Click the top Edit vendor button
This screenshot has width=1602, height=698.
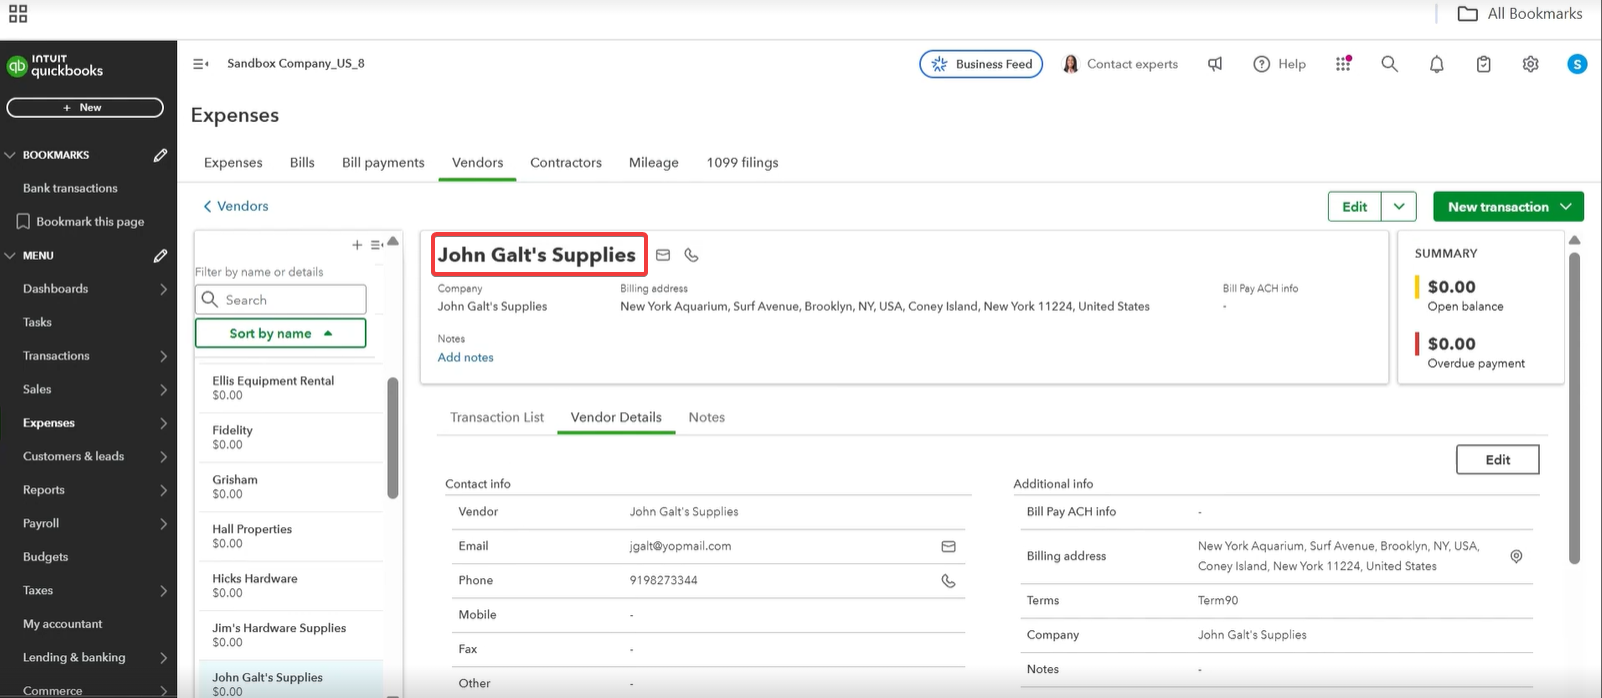tap(1355, 207)
